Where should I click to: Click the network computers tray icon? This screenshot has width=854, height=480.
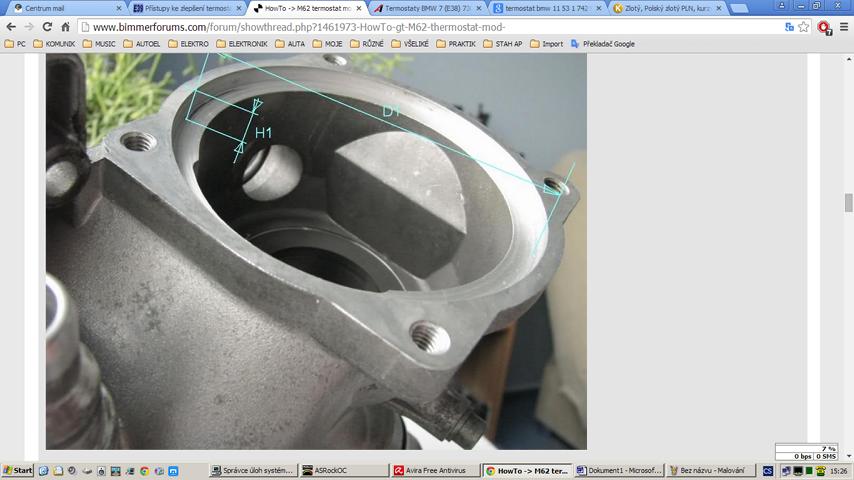pos(786,471)
